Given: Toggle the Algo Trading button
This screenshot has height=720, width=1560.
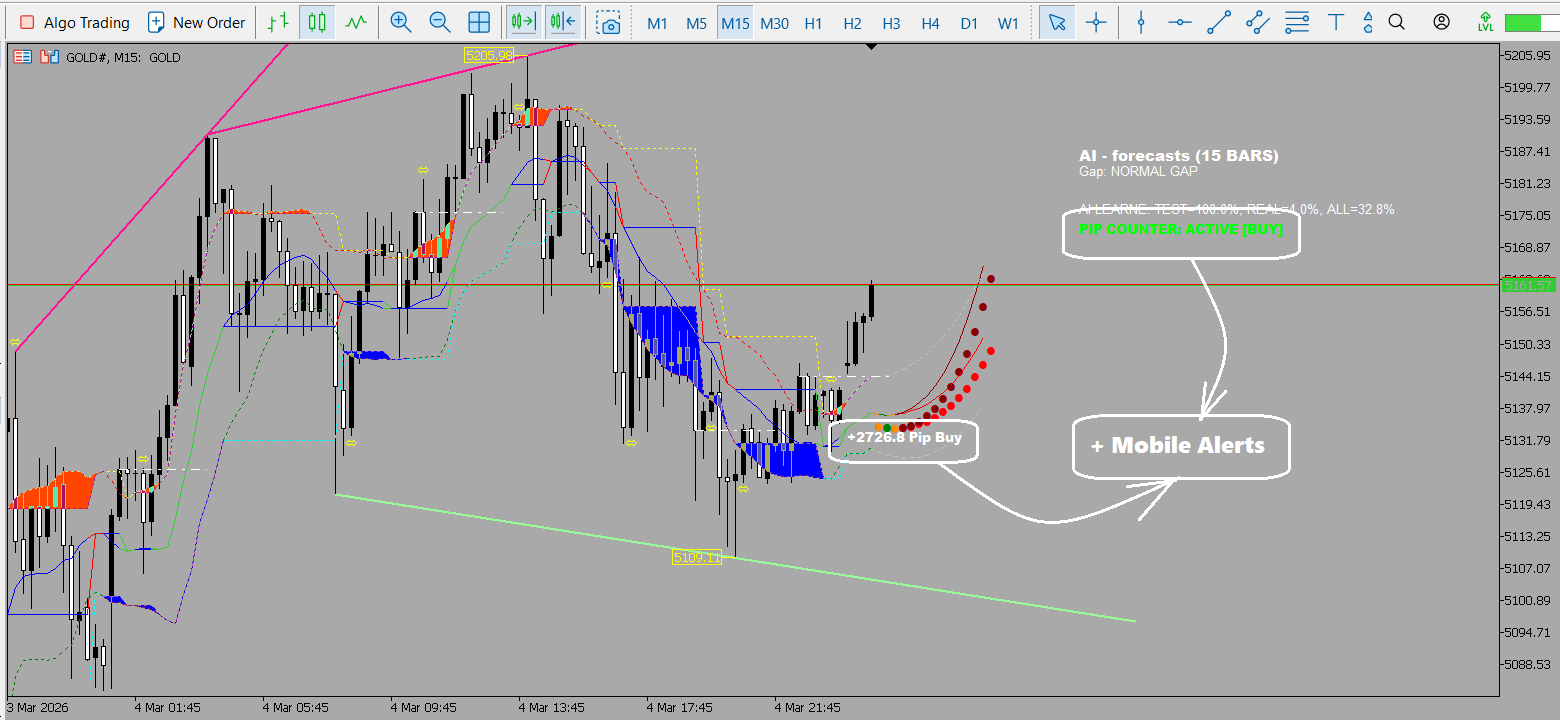Looking at the screenshot, I should (75, 22).
